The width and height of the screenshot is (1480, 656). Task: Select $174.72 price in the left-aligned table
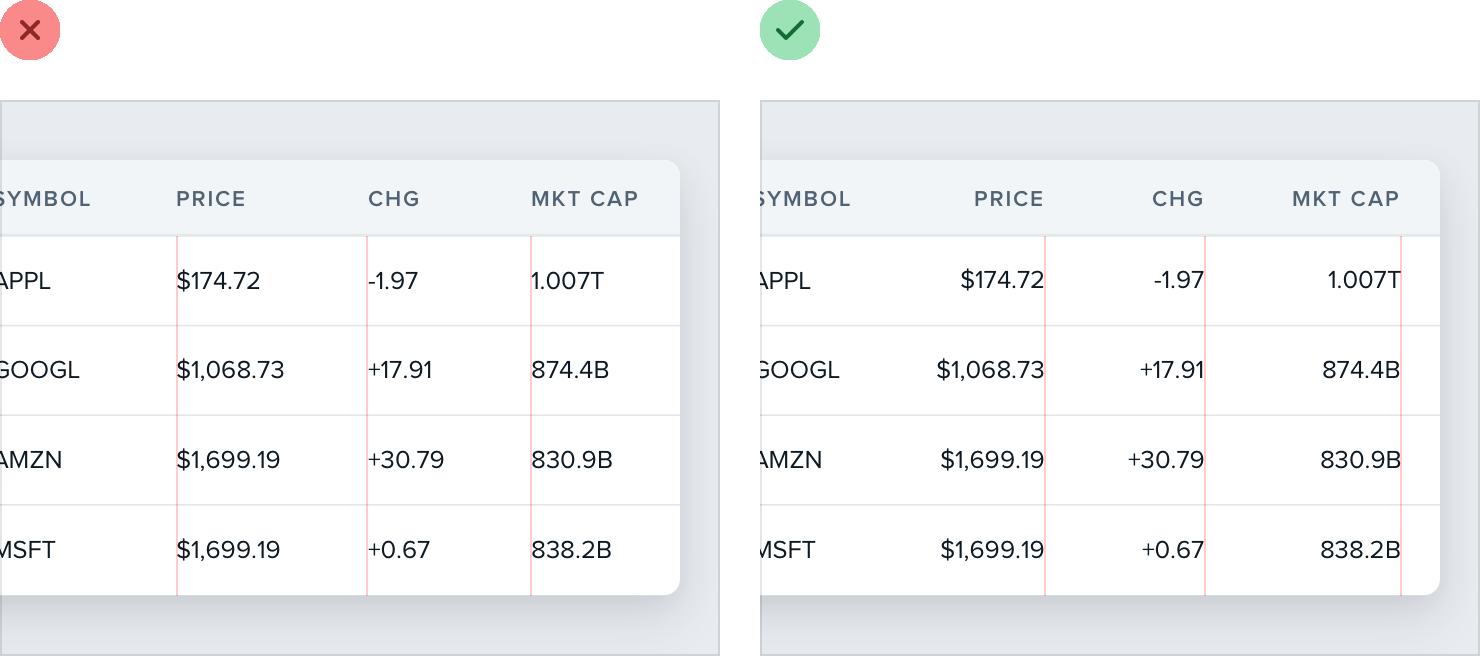[x=219, y=281]
